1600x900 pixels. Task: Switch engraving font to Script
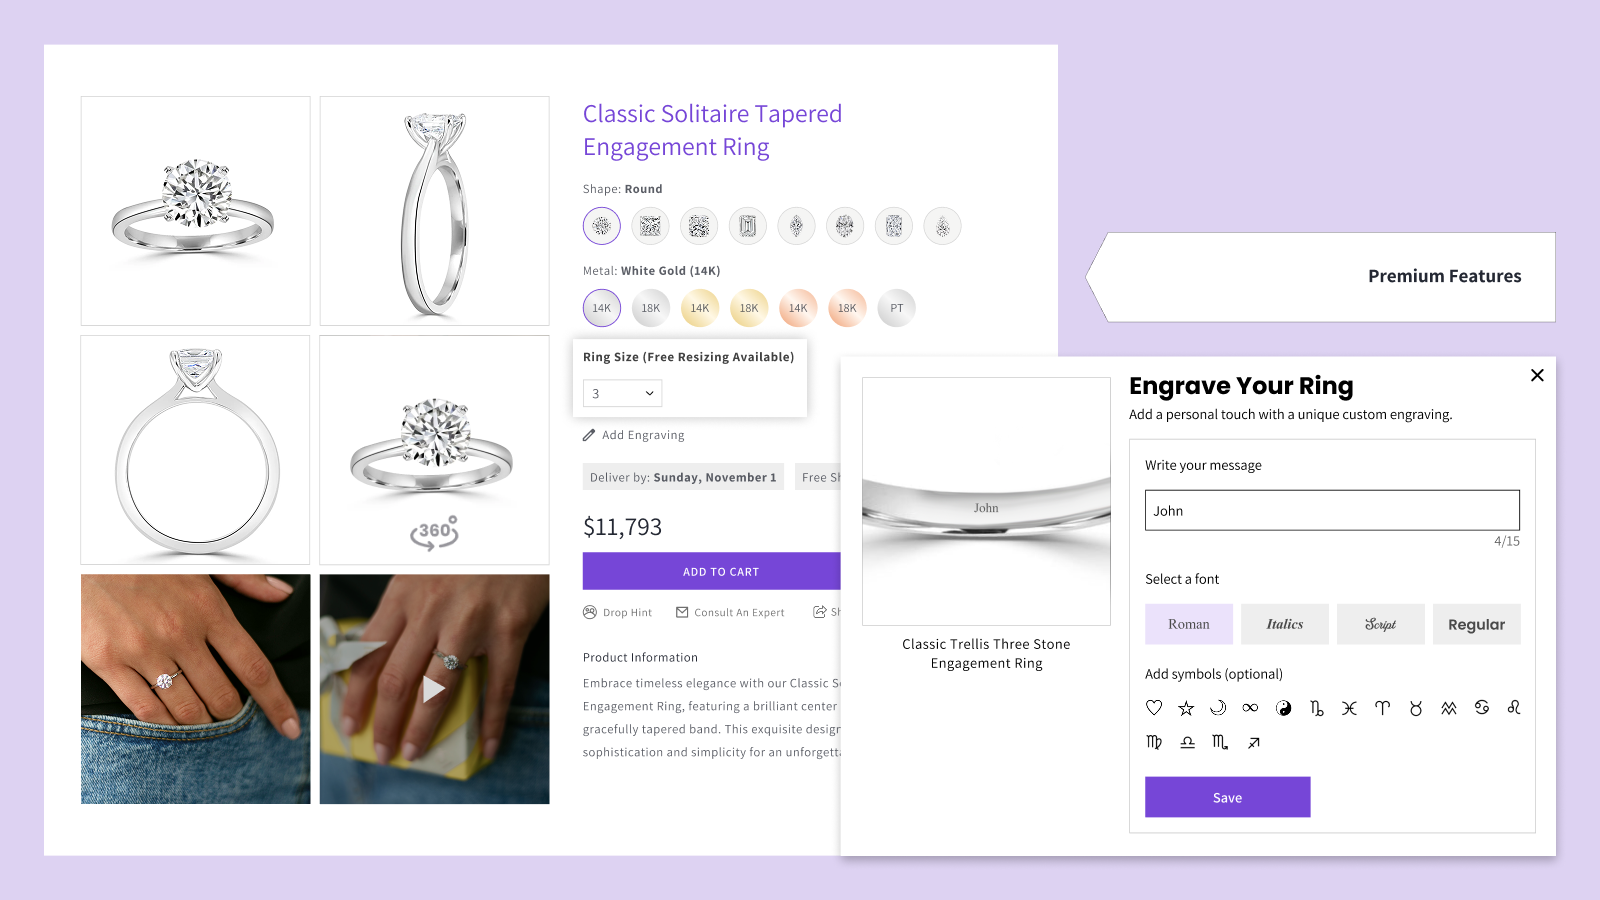pos(1381,624)
